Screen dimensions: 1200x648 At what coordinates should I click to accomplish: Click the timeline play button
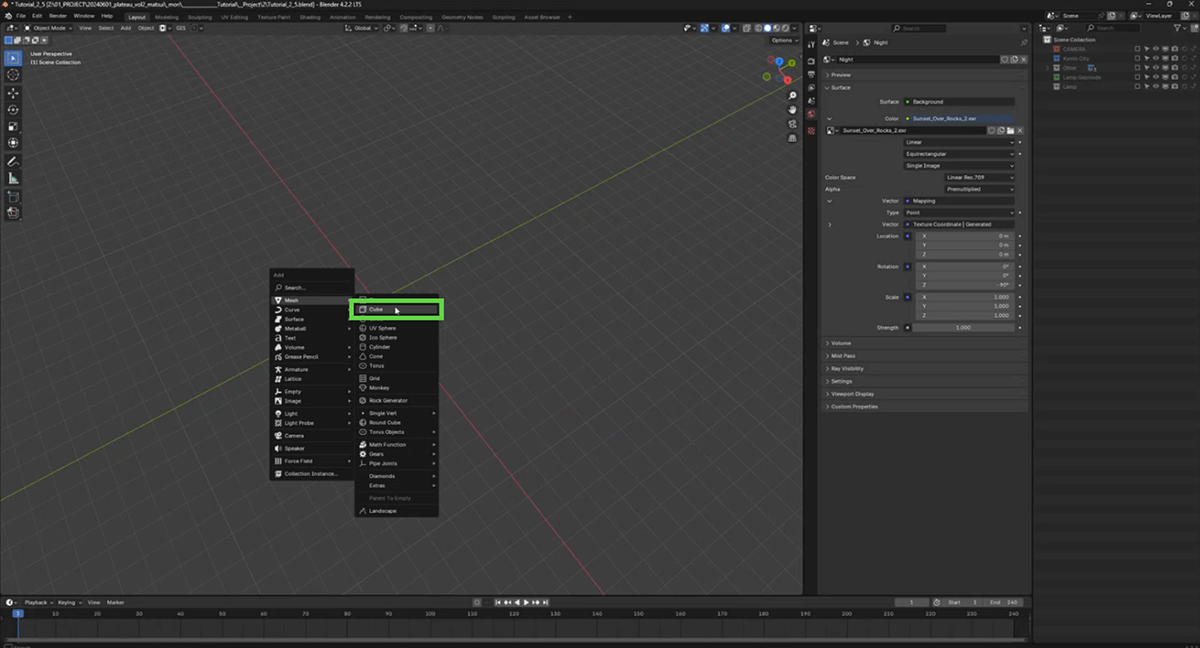[526, 603]
